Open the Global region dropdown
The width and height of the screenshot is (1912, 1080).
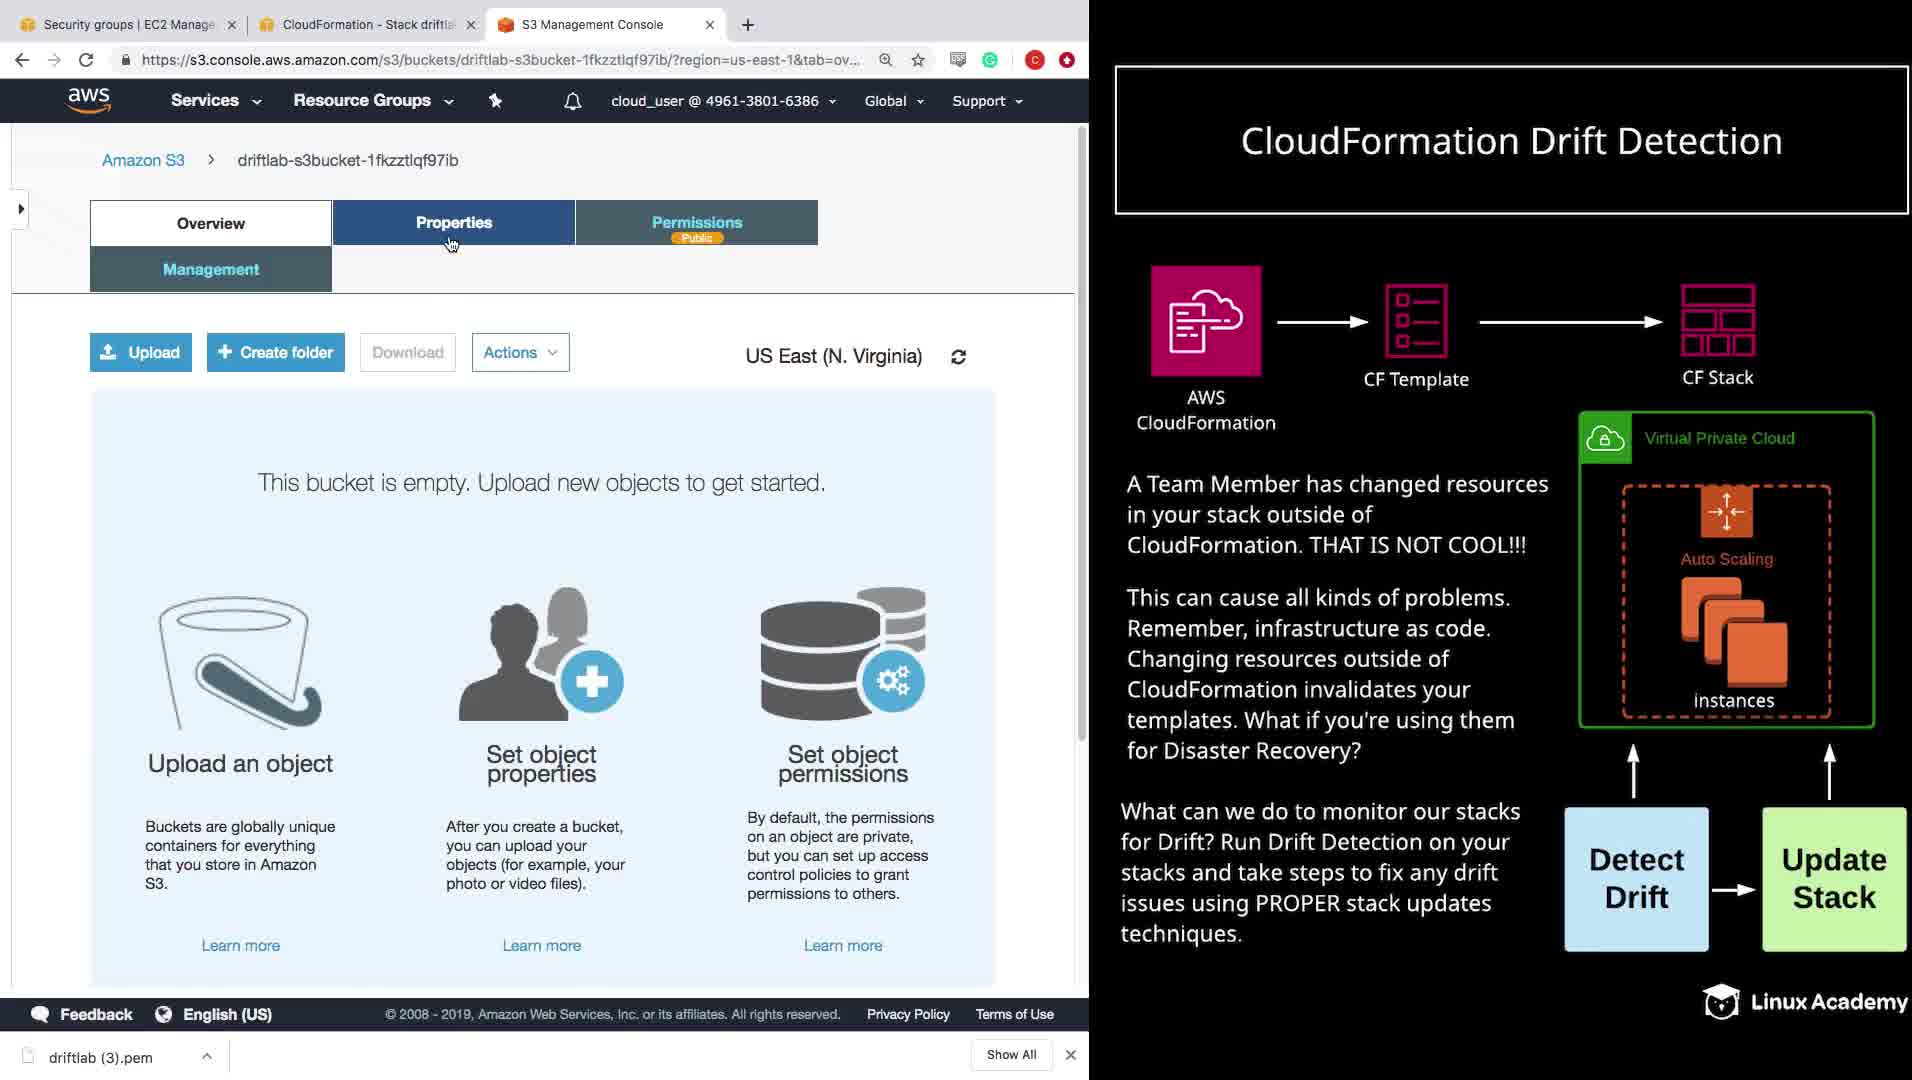pos(894,101)
